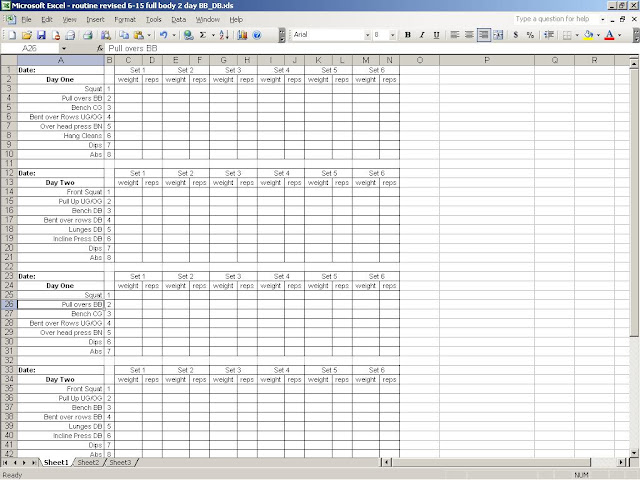Click the vertical scrollbar down arrow
This screenshot has width=640, height=480.
tap(633, 453)
